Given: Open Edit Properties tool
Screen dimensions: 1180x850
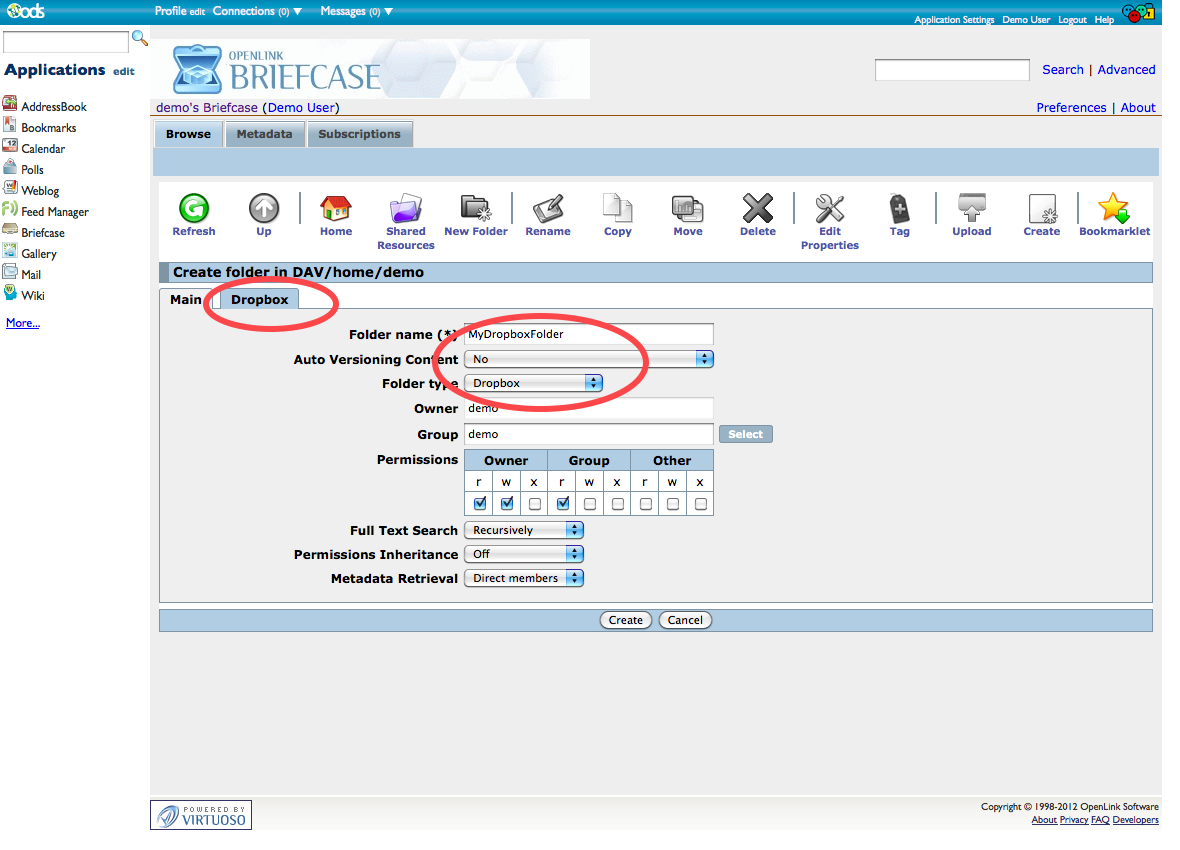Looking at the screenshot, I should point(829,209).
